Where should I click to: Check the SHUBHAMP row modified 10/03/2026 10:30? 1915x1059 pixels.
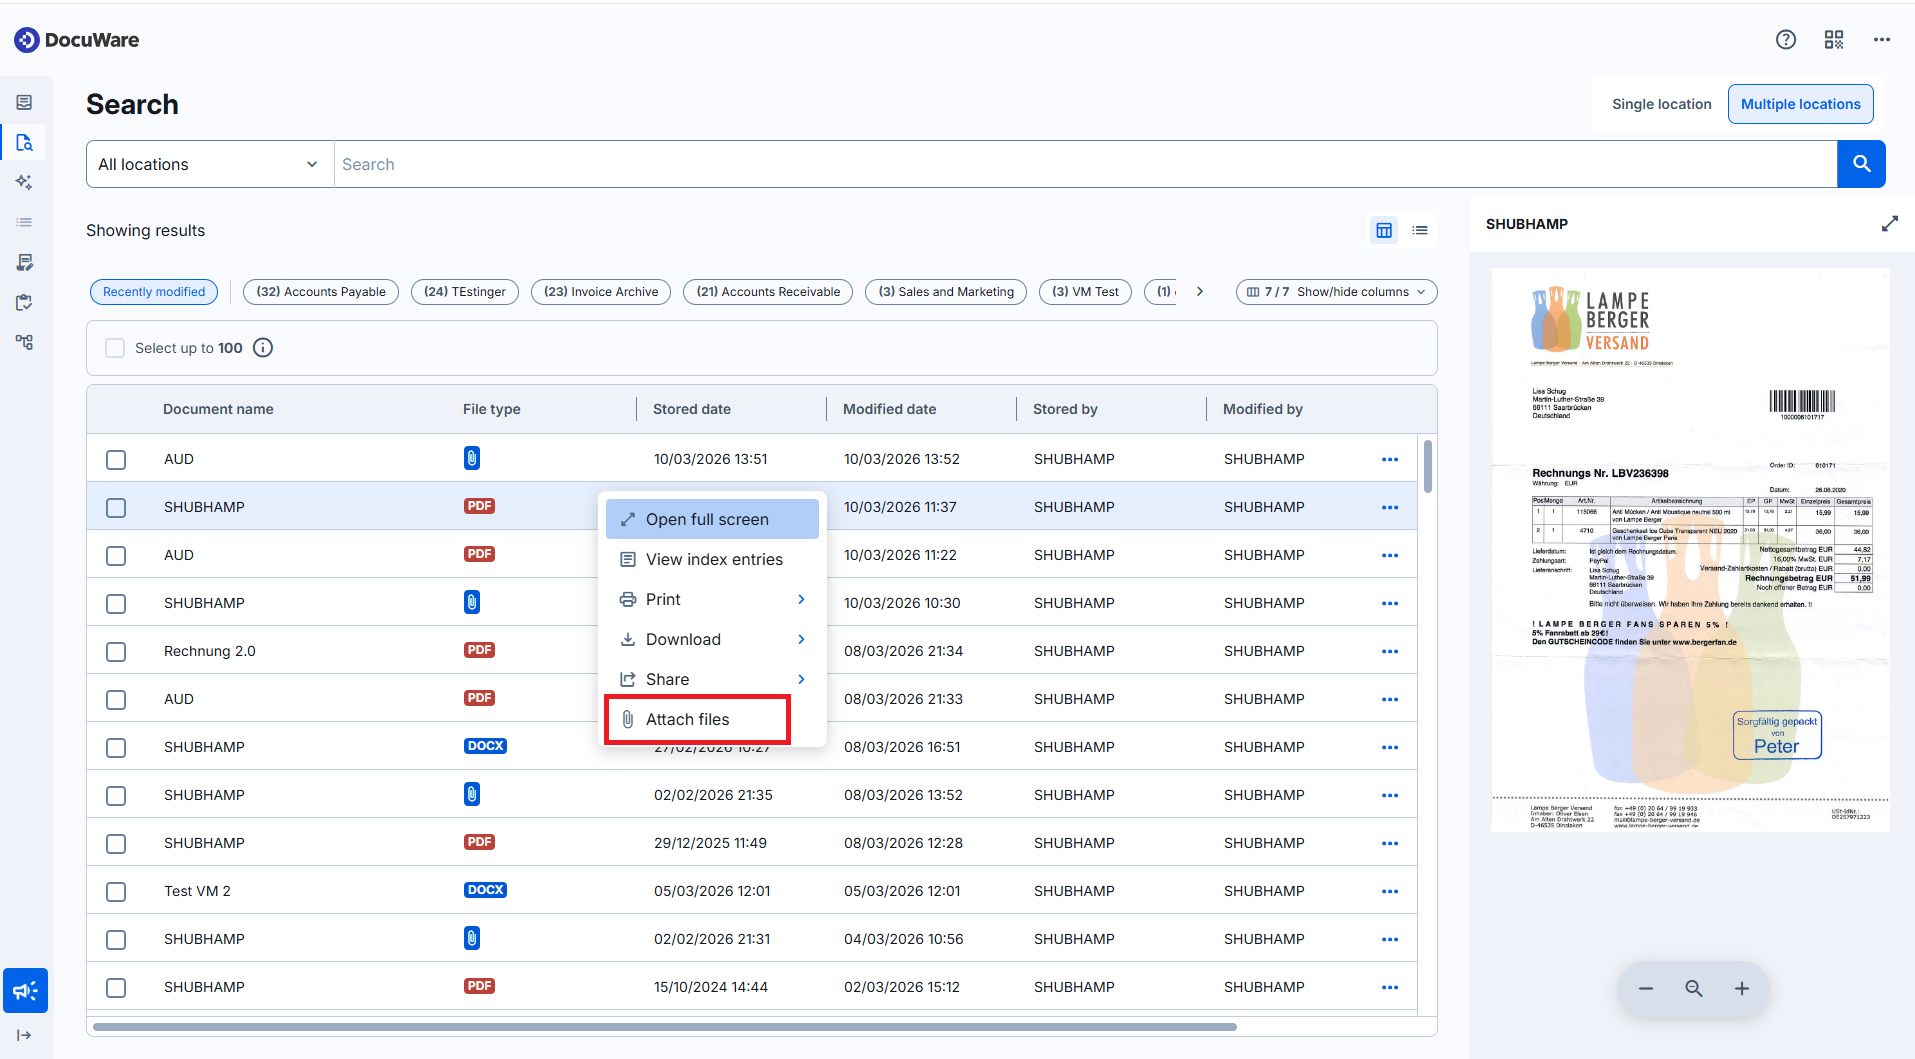pos(116,604)
